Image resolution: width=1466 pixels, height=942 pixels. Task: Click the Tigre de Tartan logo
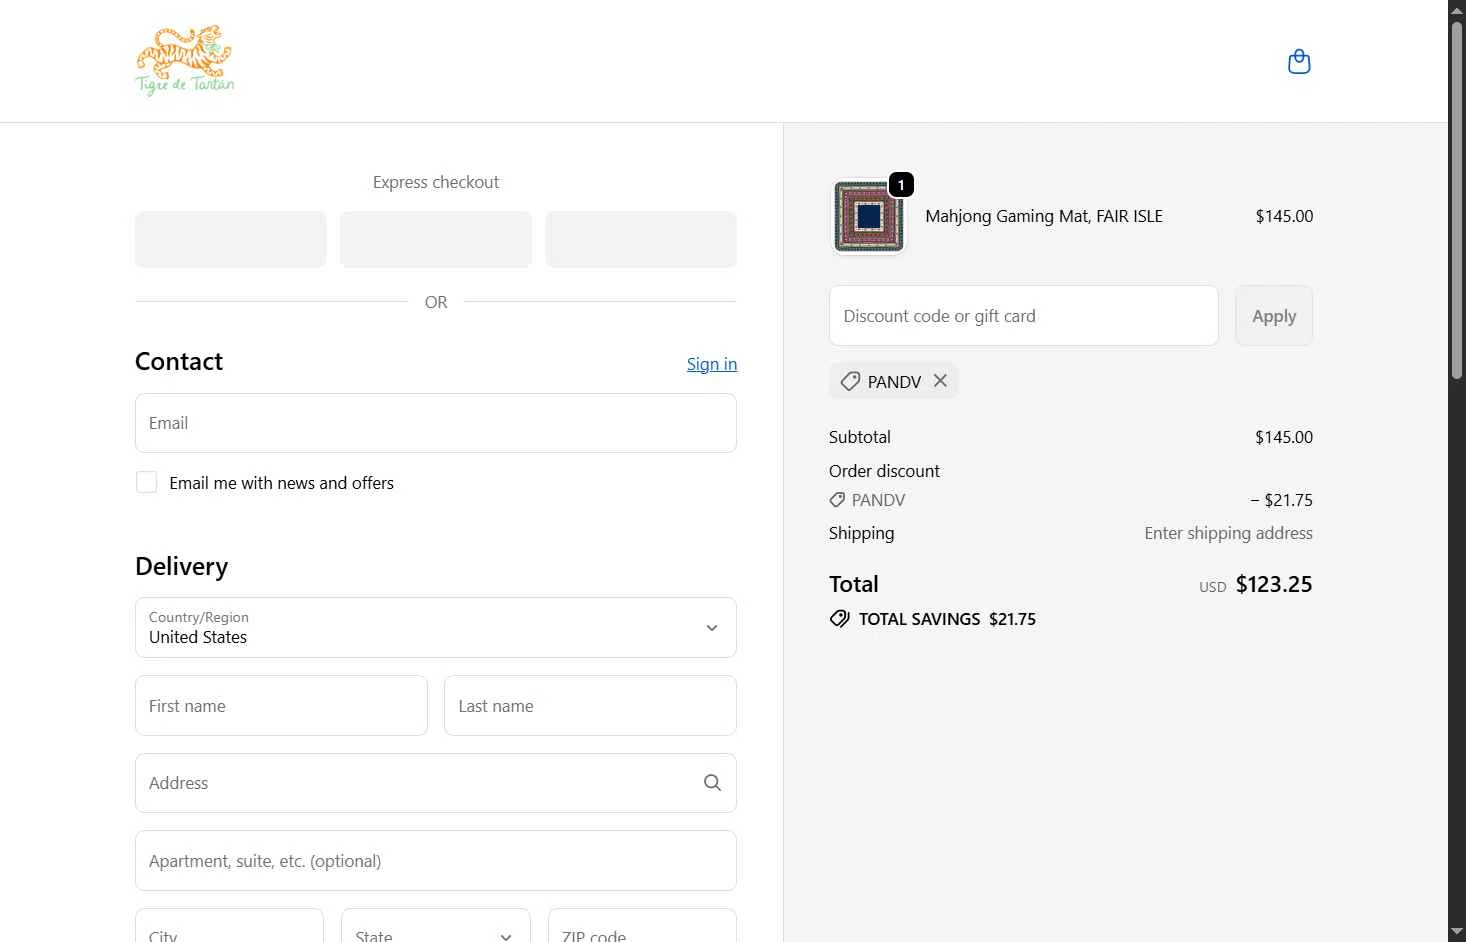[x=185, y=61]
